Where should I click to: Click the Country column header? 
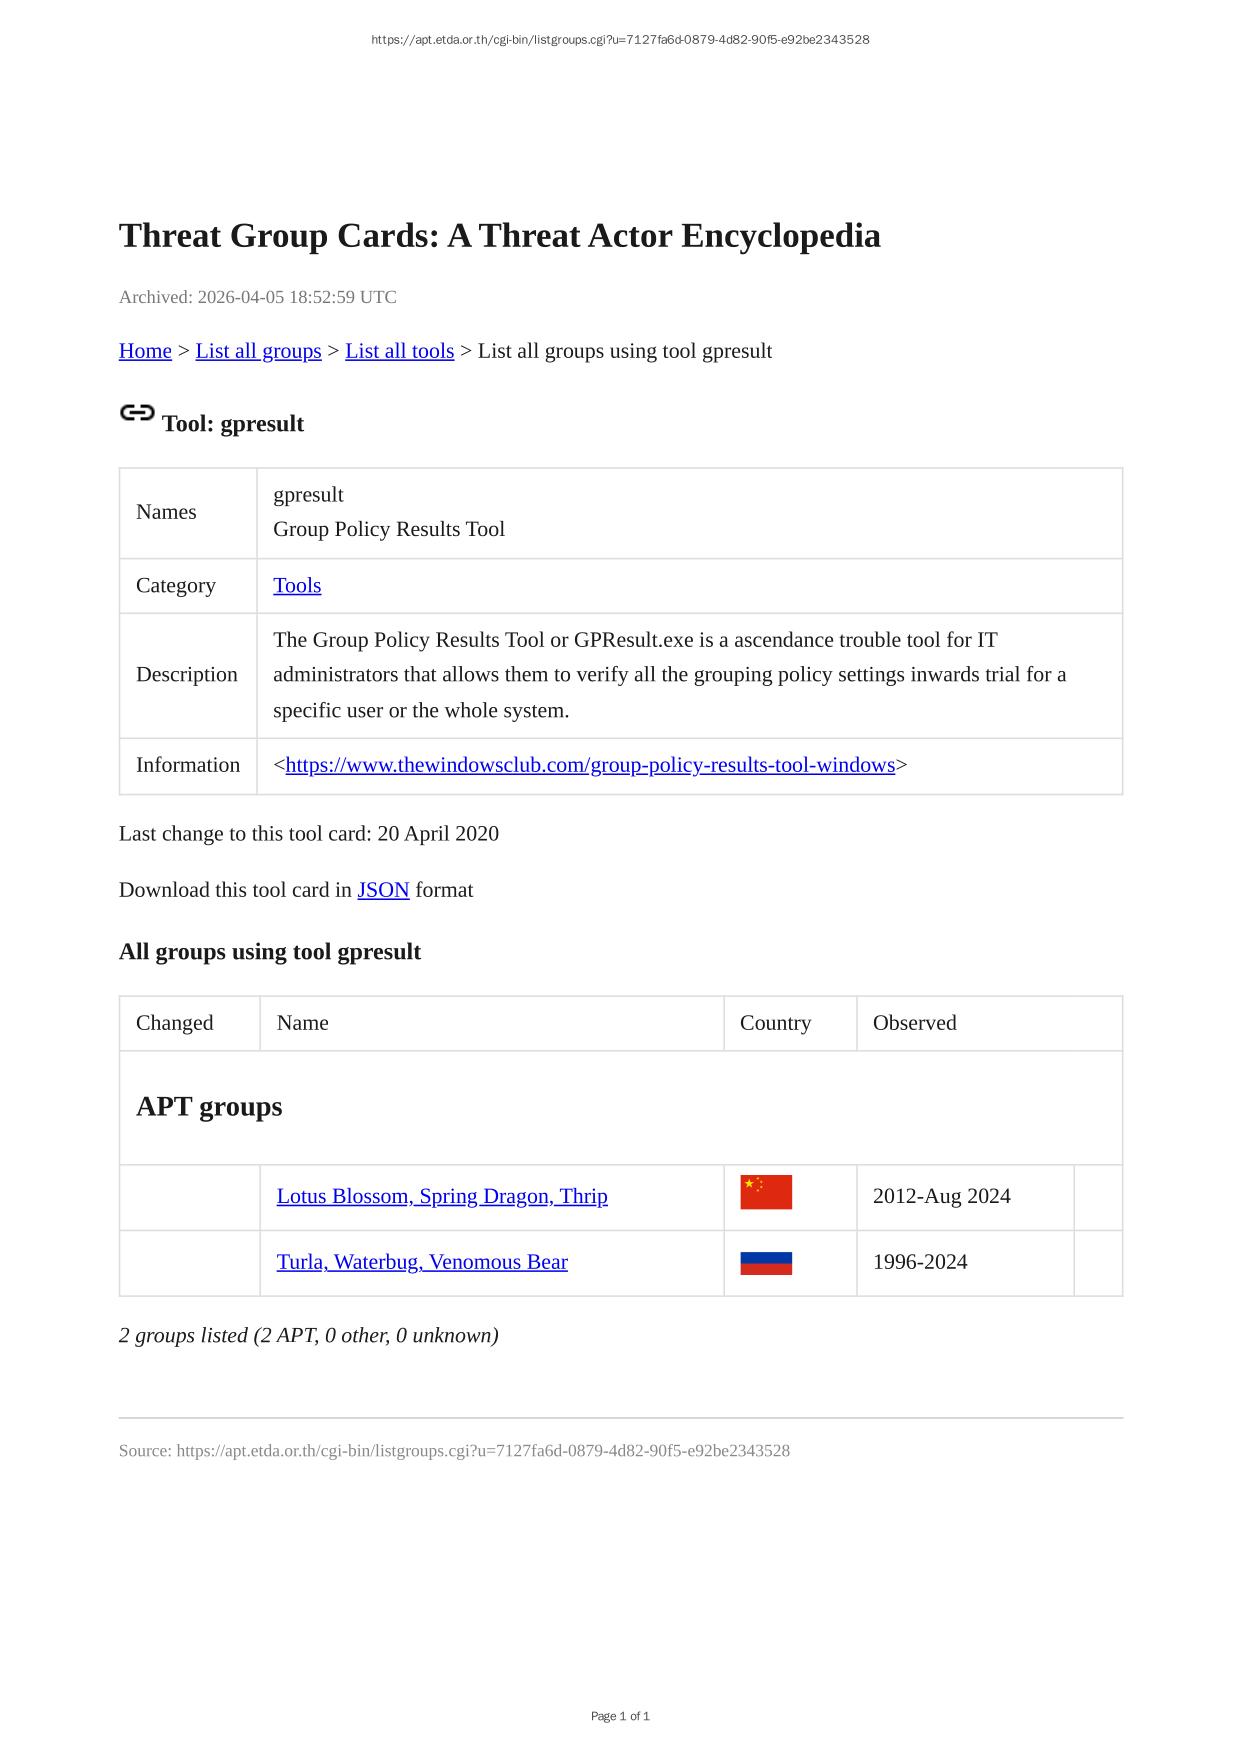(x=775, y=1023)
